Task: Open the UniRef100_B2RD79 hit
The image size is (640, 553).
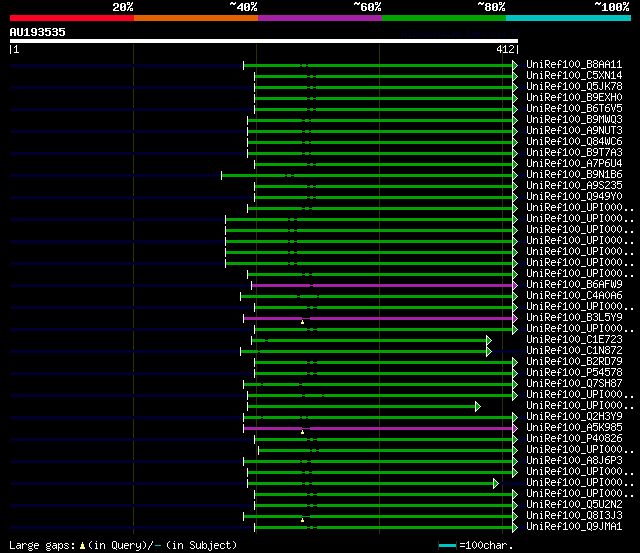Action: click(x=574, y=362)
